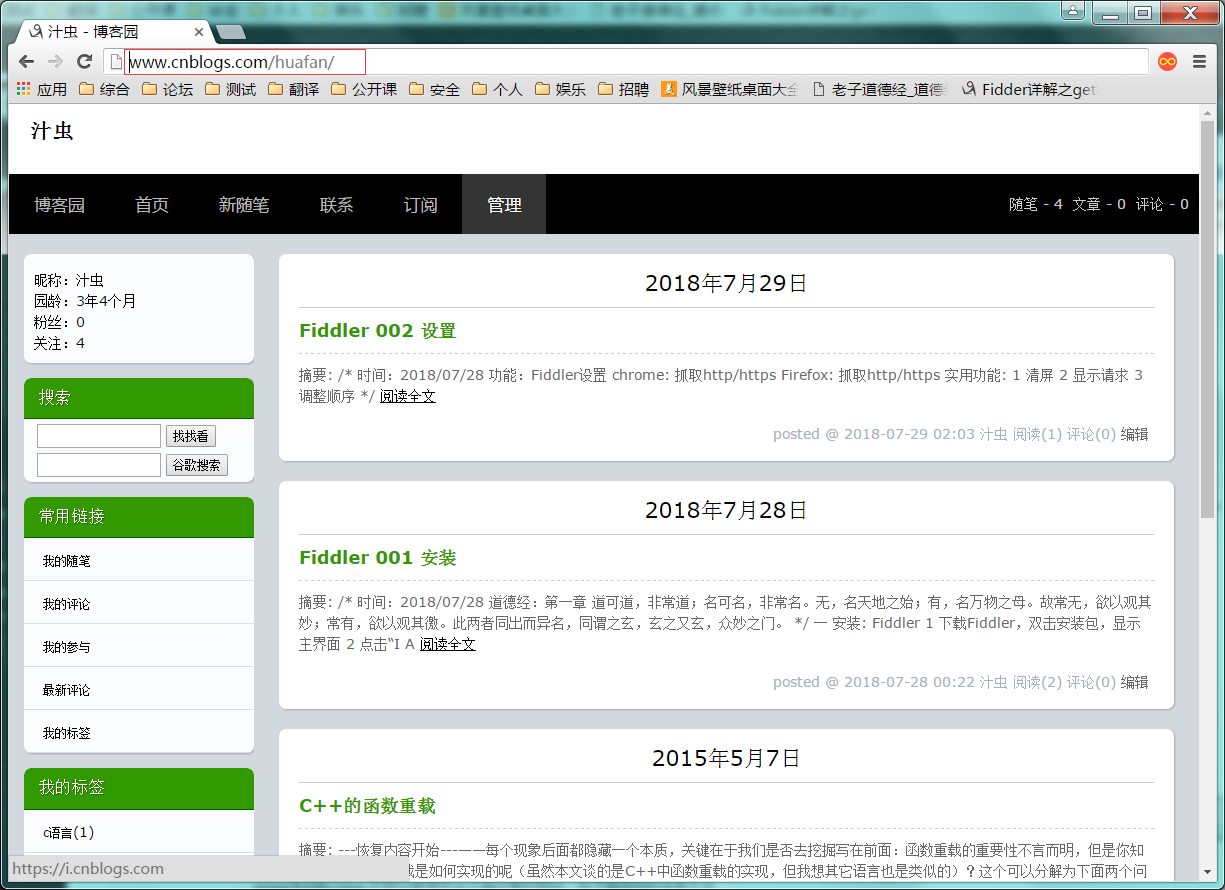Image resolution: width=1225 pixels, height=890 pixels.
Task: Open a new tab next to 博客园 tab
Action: click(231, 32)
